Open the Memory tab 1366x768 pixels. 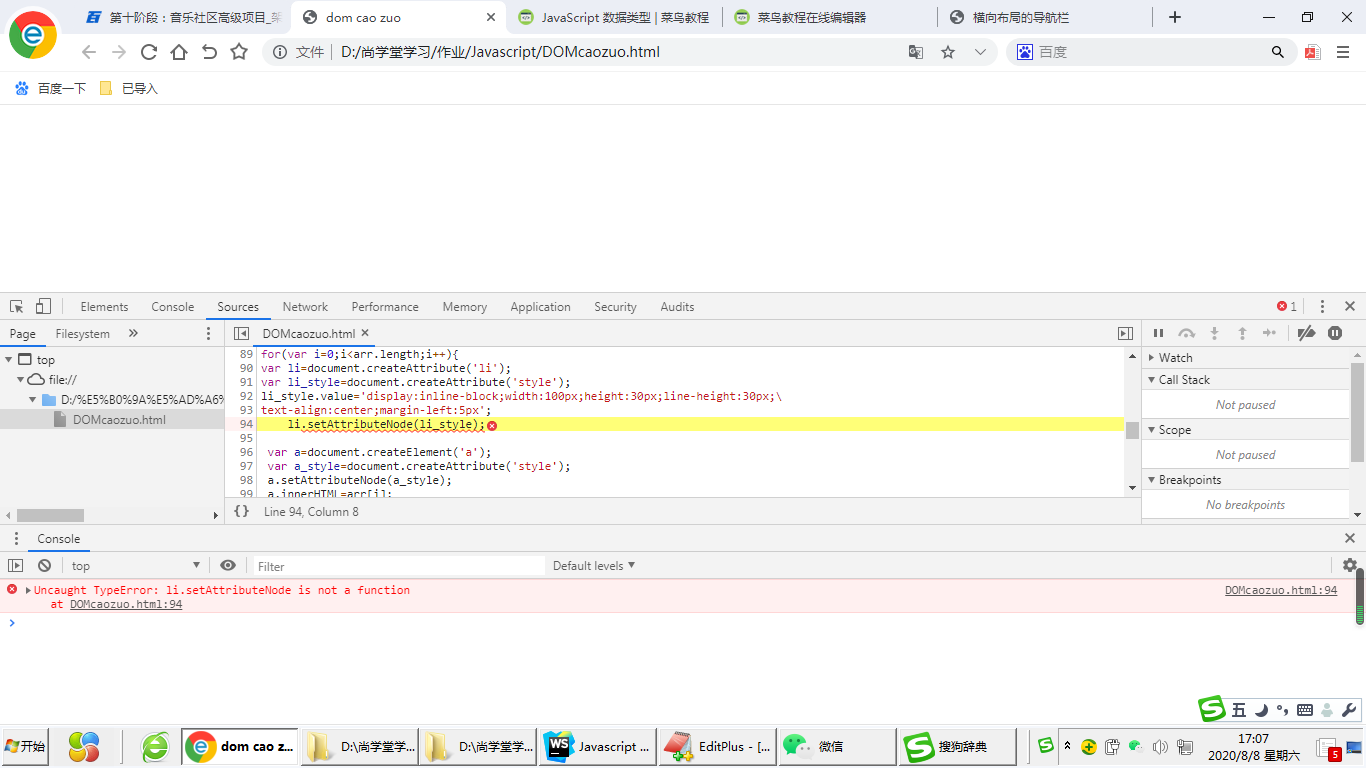click(465, 307)
